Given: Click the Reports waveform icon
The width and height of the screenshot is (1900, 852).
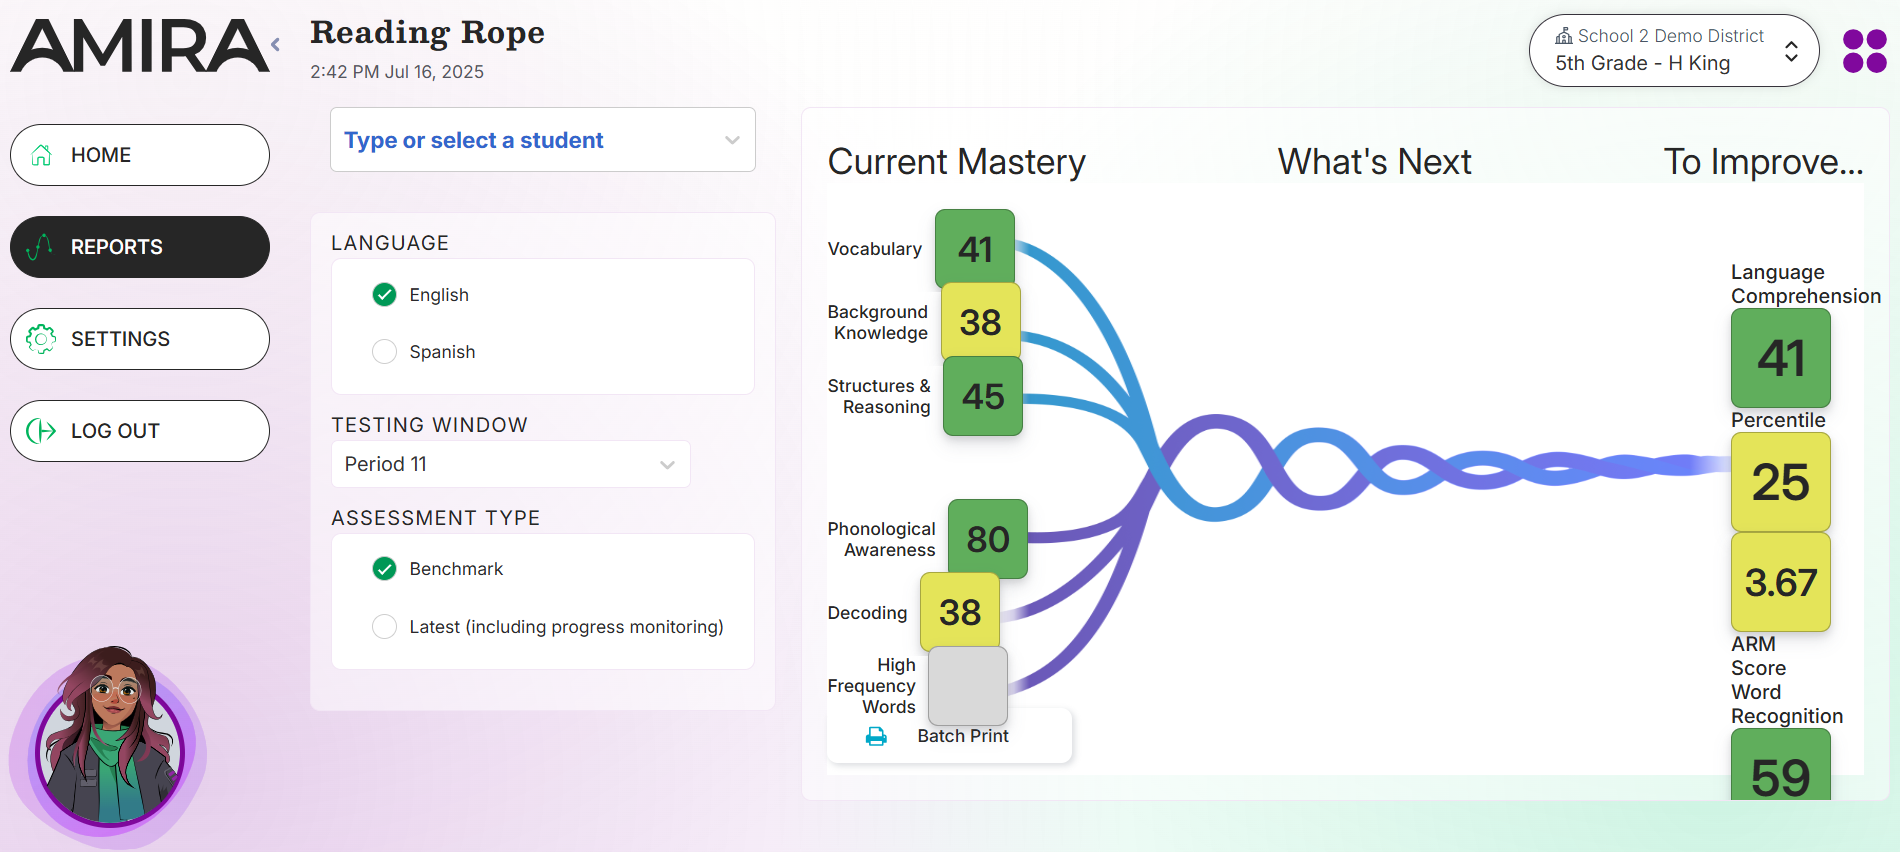Looking at the screenshot, I should click(x=40, y=247).
